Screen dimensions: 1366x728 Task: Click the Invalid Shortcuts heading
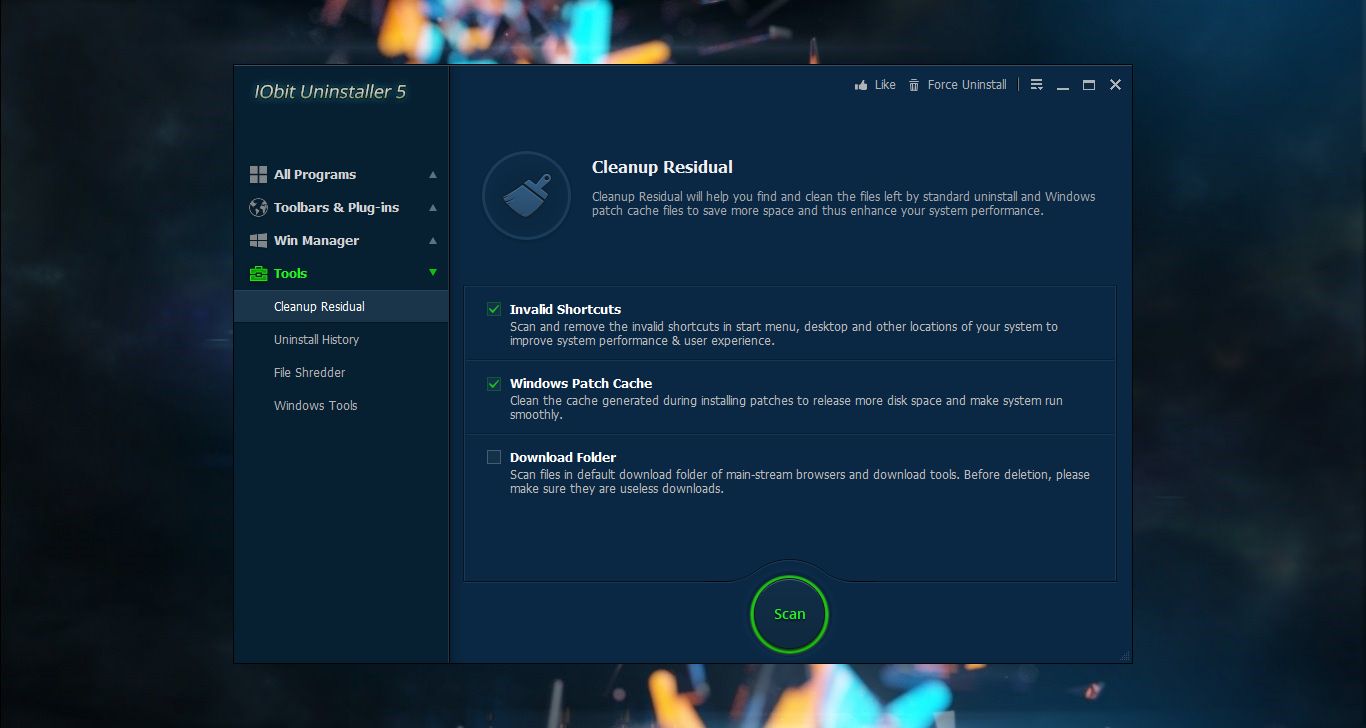[x=565, y=309]
